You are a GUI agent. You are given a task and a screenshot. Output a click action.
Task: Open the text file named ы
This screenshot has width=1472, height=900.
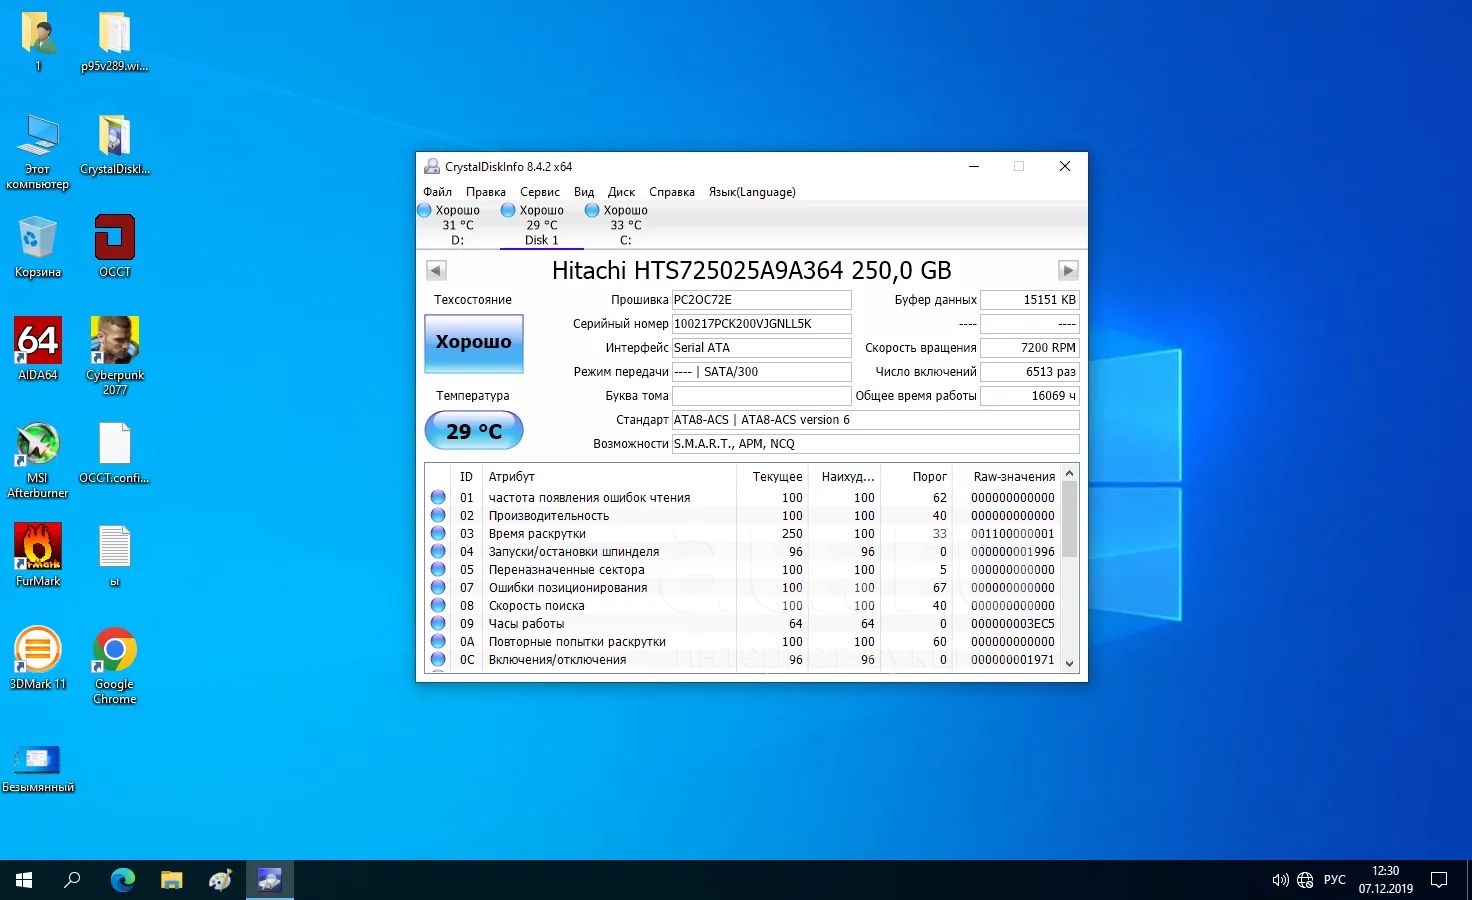115,554
